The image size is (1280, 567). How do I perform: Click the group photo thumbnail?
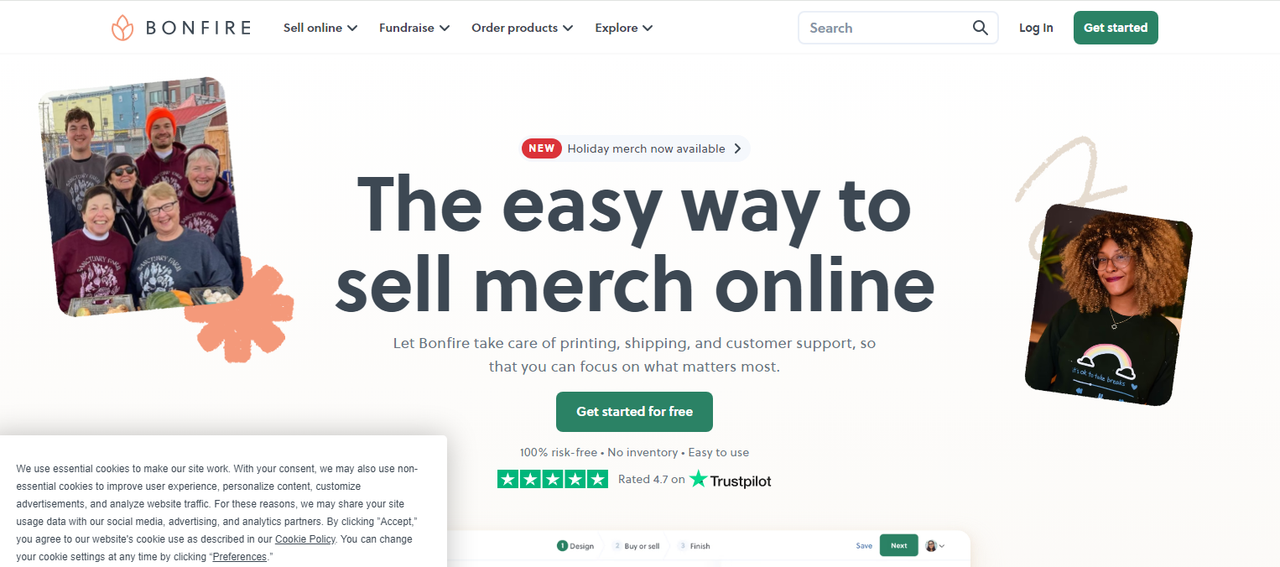click(x=140, y=197)
